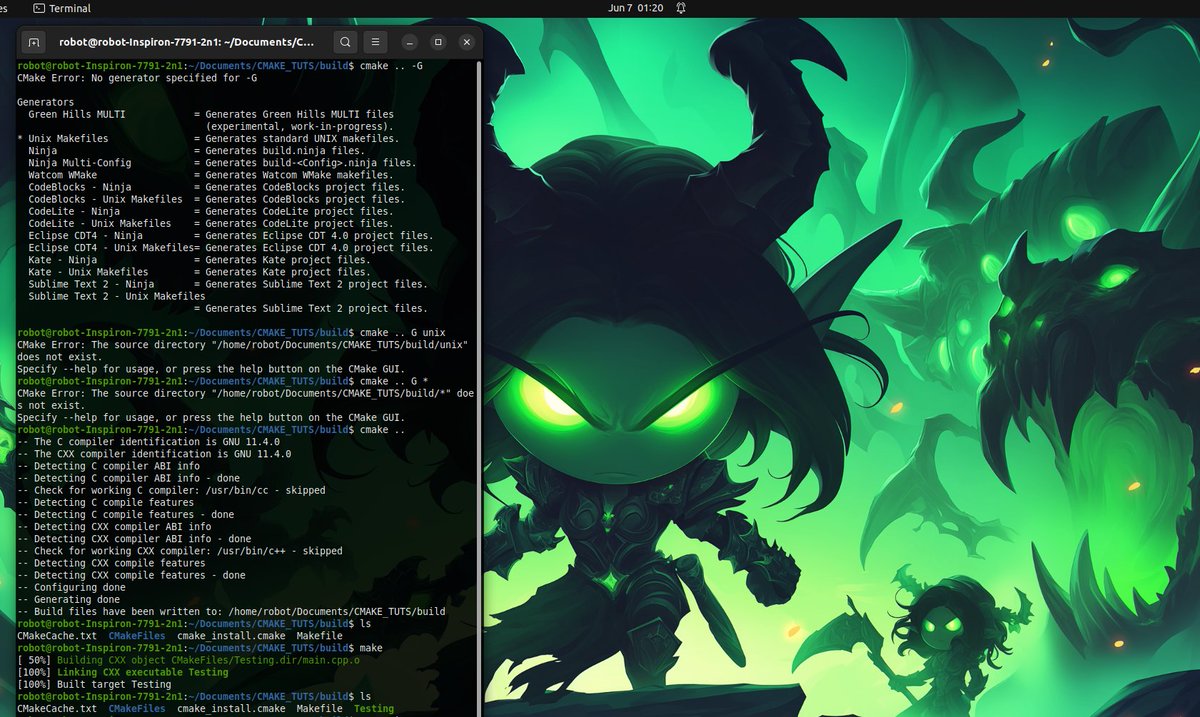Click the 'Generators' heading text
Image resolution: width=1200 pixels, height=717 pixels.
click(x=45, y=102)
